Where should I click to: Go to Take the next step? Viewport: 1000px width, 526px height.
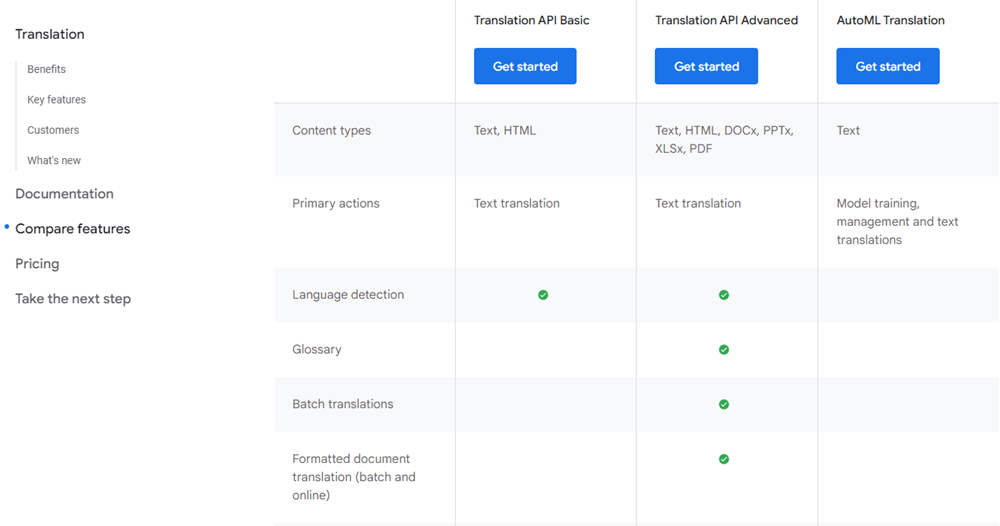[73, 299]
